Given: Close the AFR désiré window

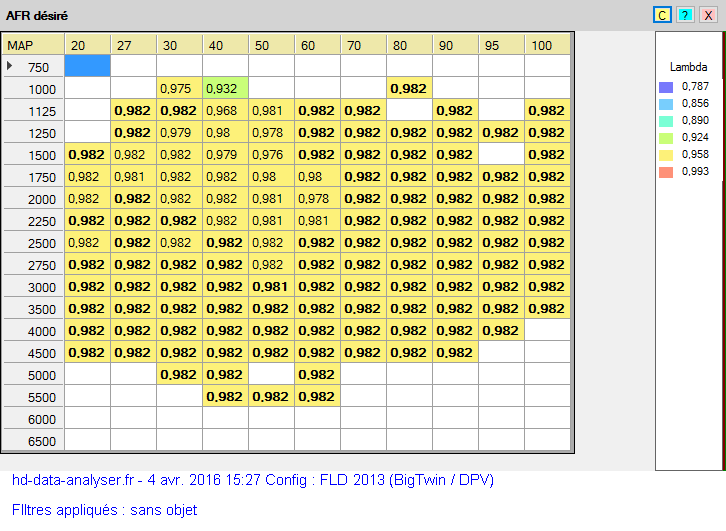Looking at the screenshot, I should click(708, 15).
